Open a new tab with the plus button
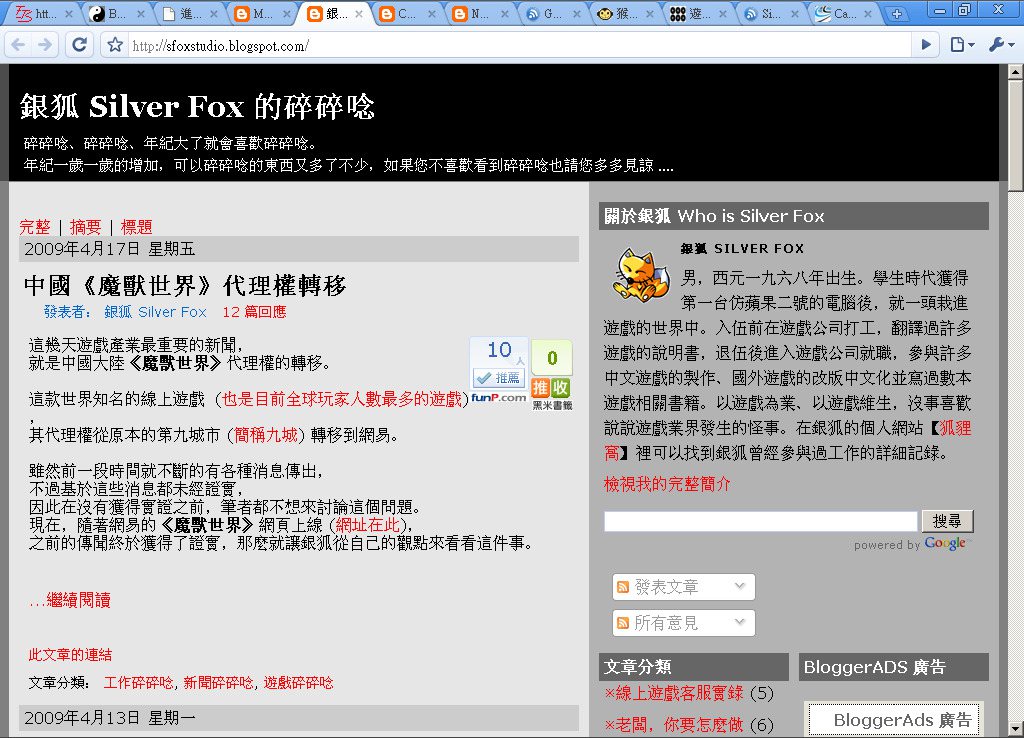The height and width of the screenshot is (738, 1024). click(897, 14)
